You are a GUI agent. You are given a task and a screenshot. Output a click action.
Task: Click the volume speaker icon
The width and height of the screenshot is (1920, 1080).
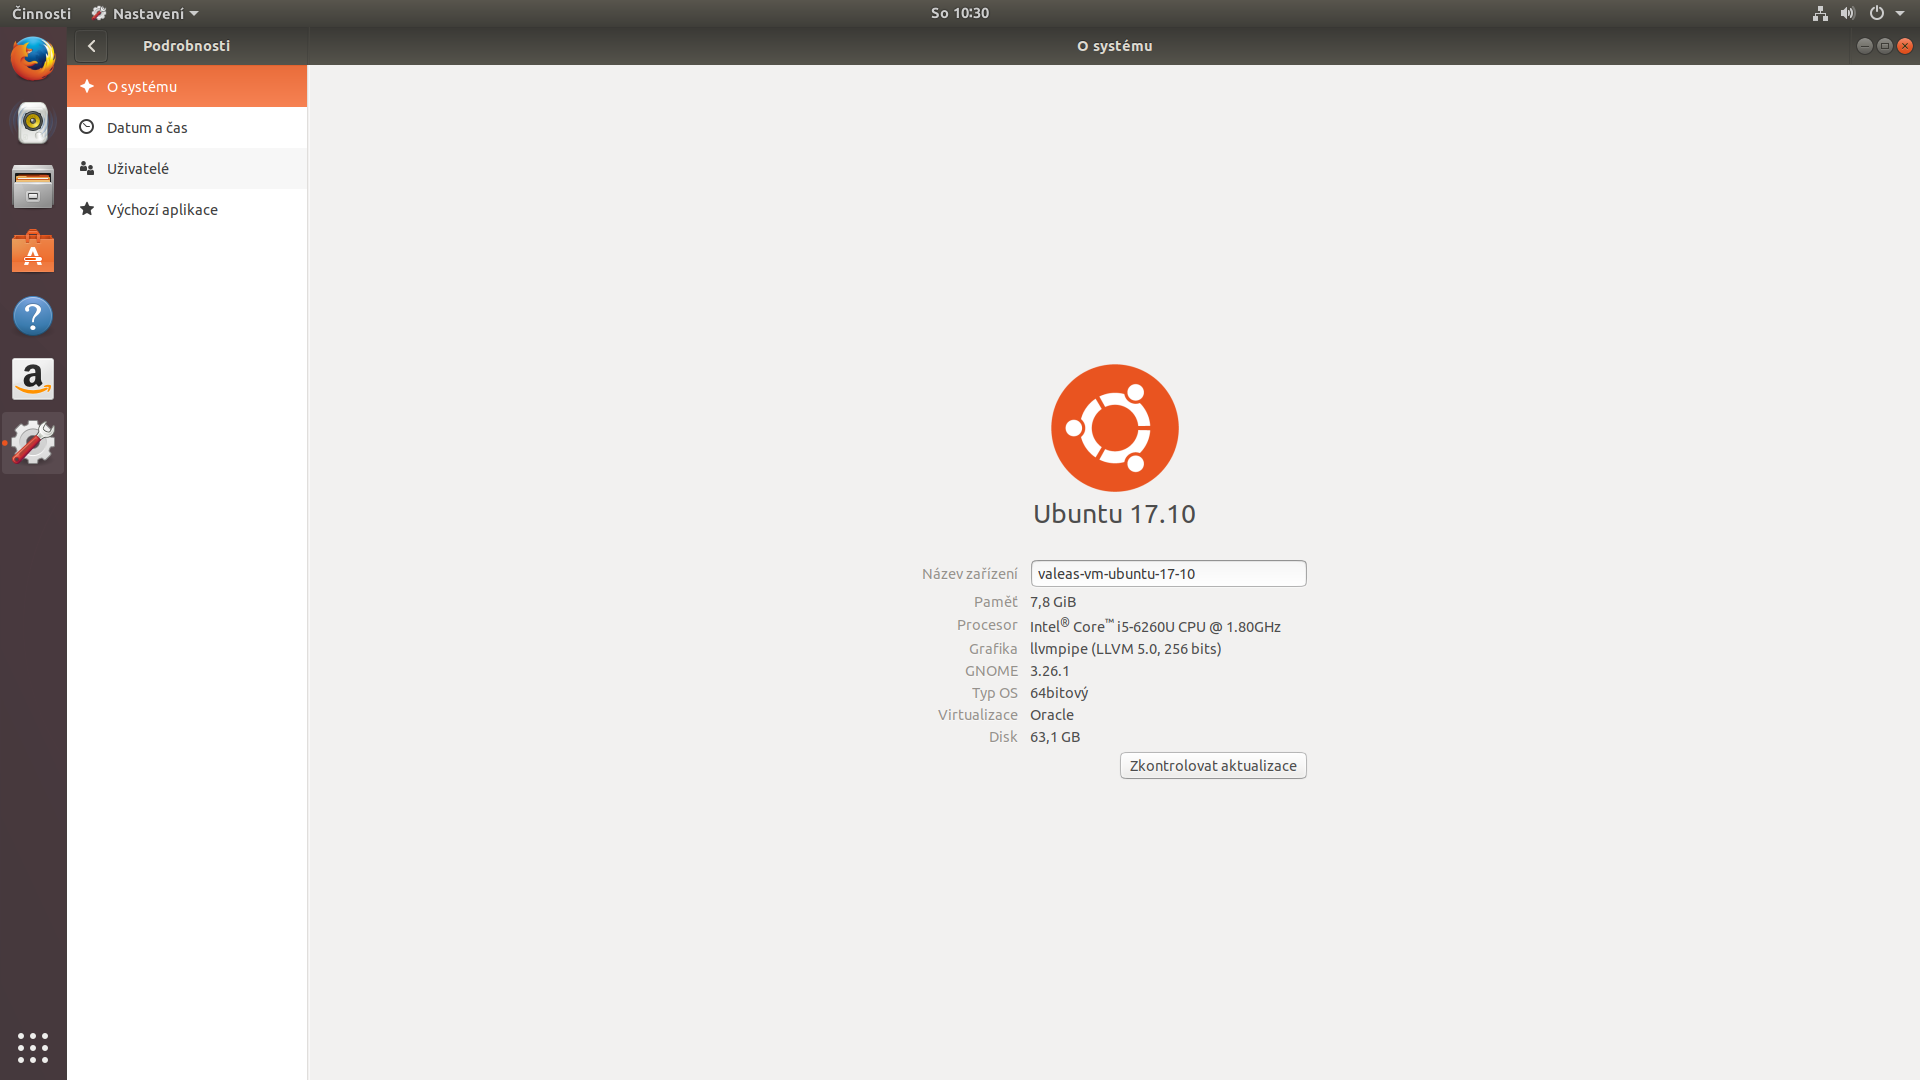[x=1847, y=13]
